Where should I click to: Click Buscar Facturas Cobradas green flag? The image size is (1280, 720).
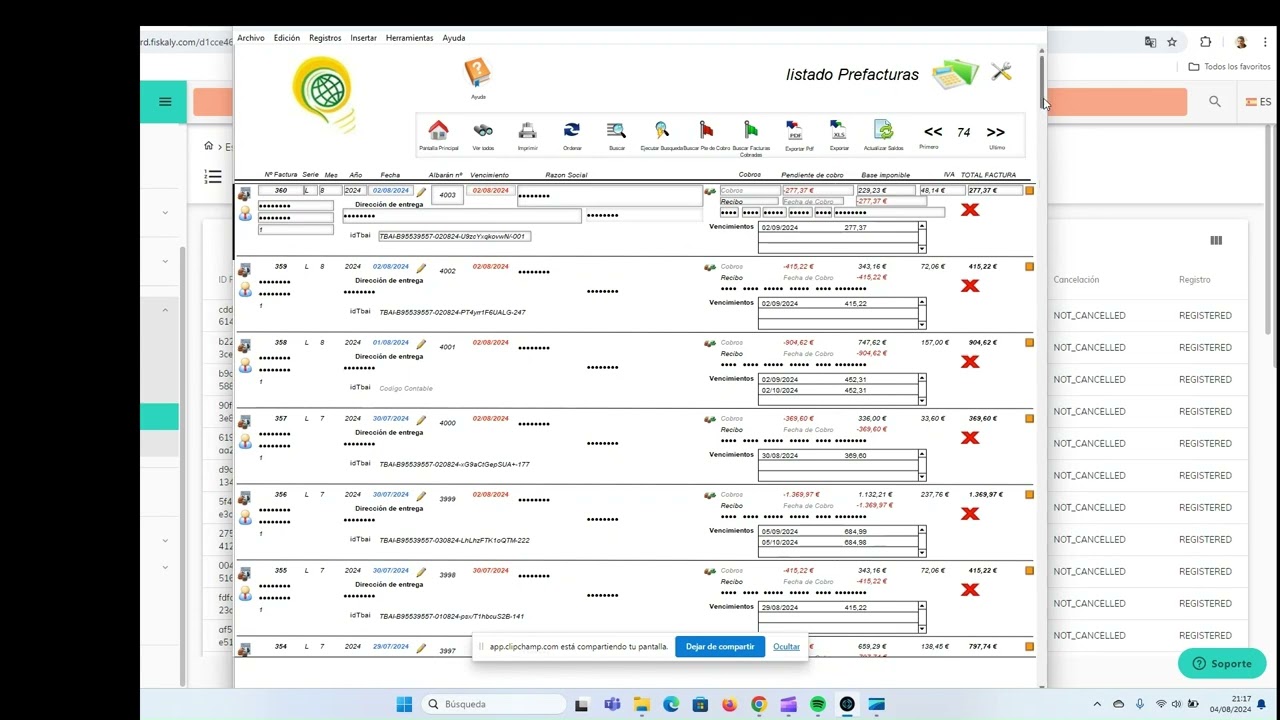[x=751, y=131]
